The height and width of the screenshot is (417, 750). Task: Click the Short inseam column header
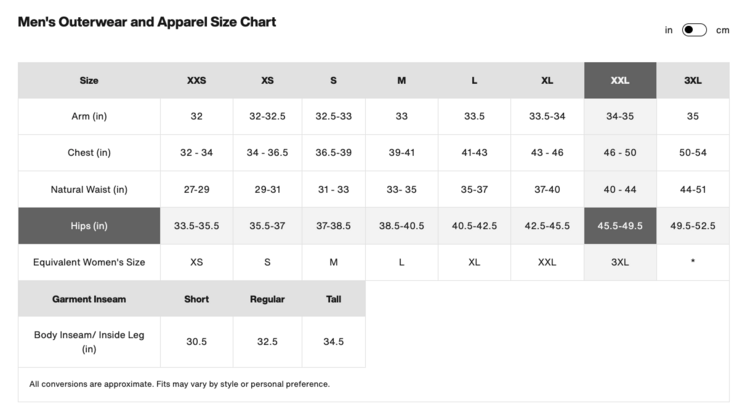coord(196,299)
